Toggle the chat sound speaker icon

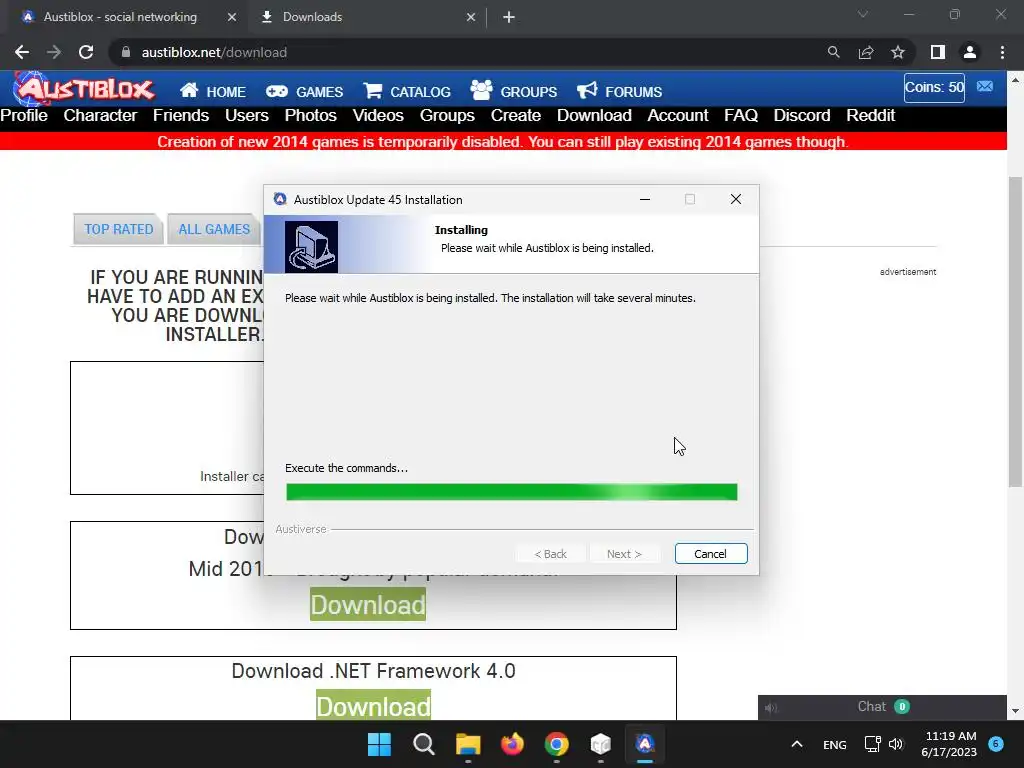coord(772,708)
